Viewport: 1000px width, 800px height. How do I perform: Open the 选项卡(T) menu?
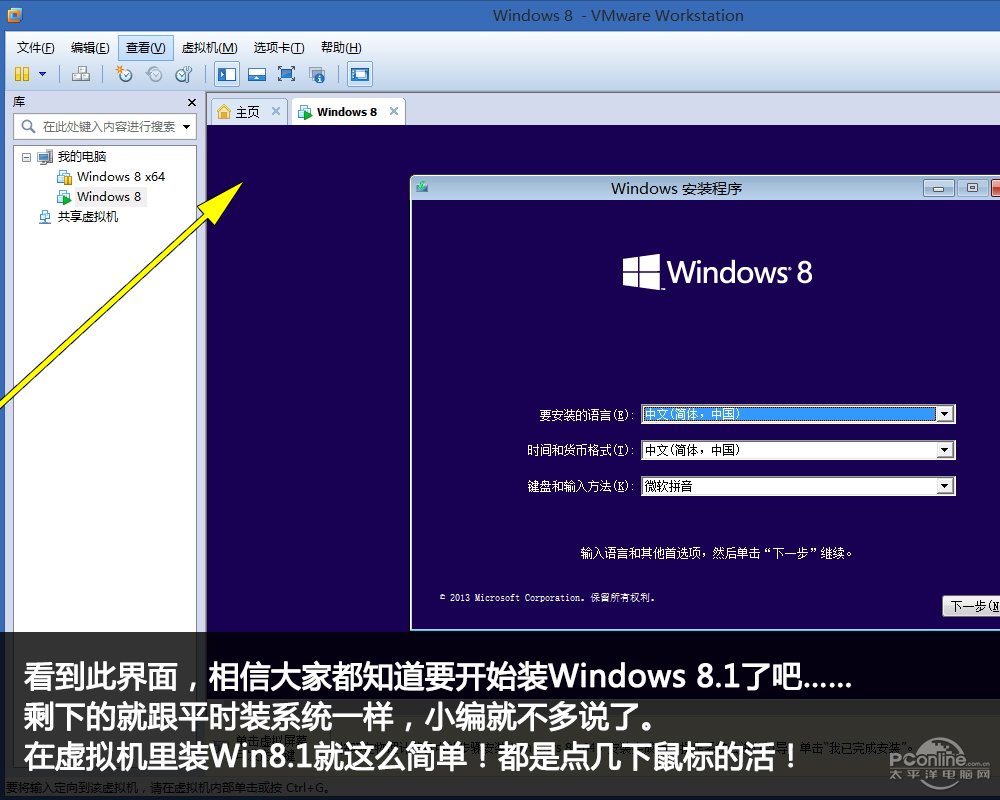pos(279,48)
